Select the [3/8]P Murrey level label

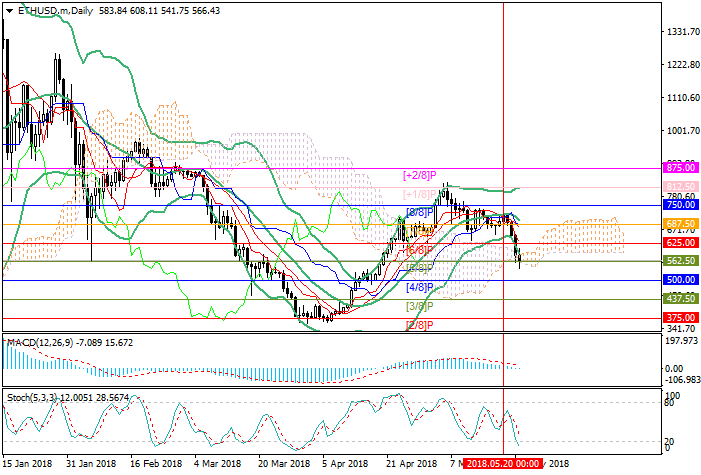419,306
